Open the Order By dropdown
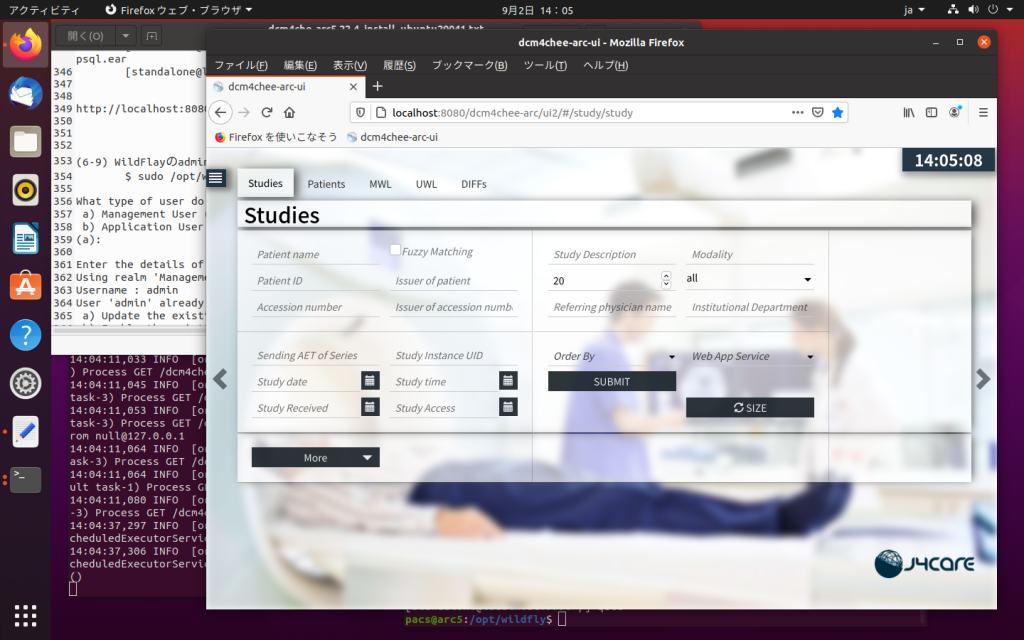Image resolution: width=1024 pixels, height=640 pixels. 613,357
